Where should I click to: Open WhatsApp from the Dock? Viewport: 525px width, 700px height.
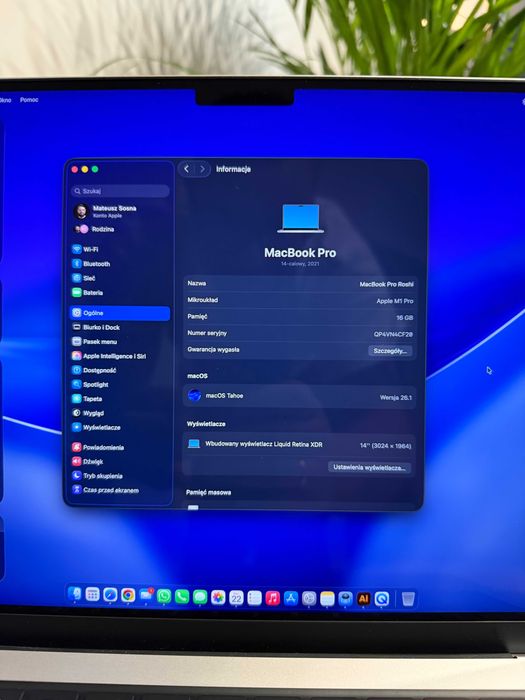coord(164,596)
